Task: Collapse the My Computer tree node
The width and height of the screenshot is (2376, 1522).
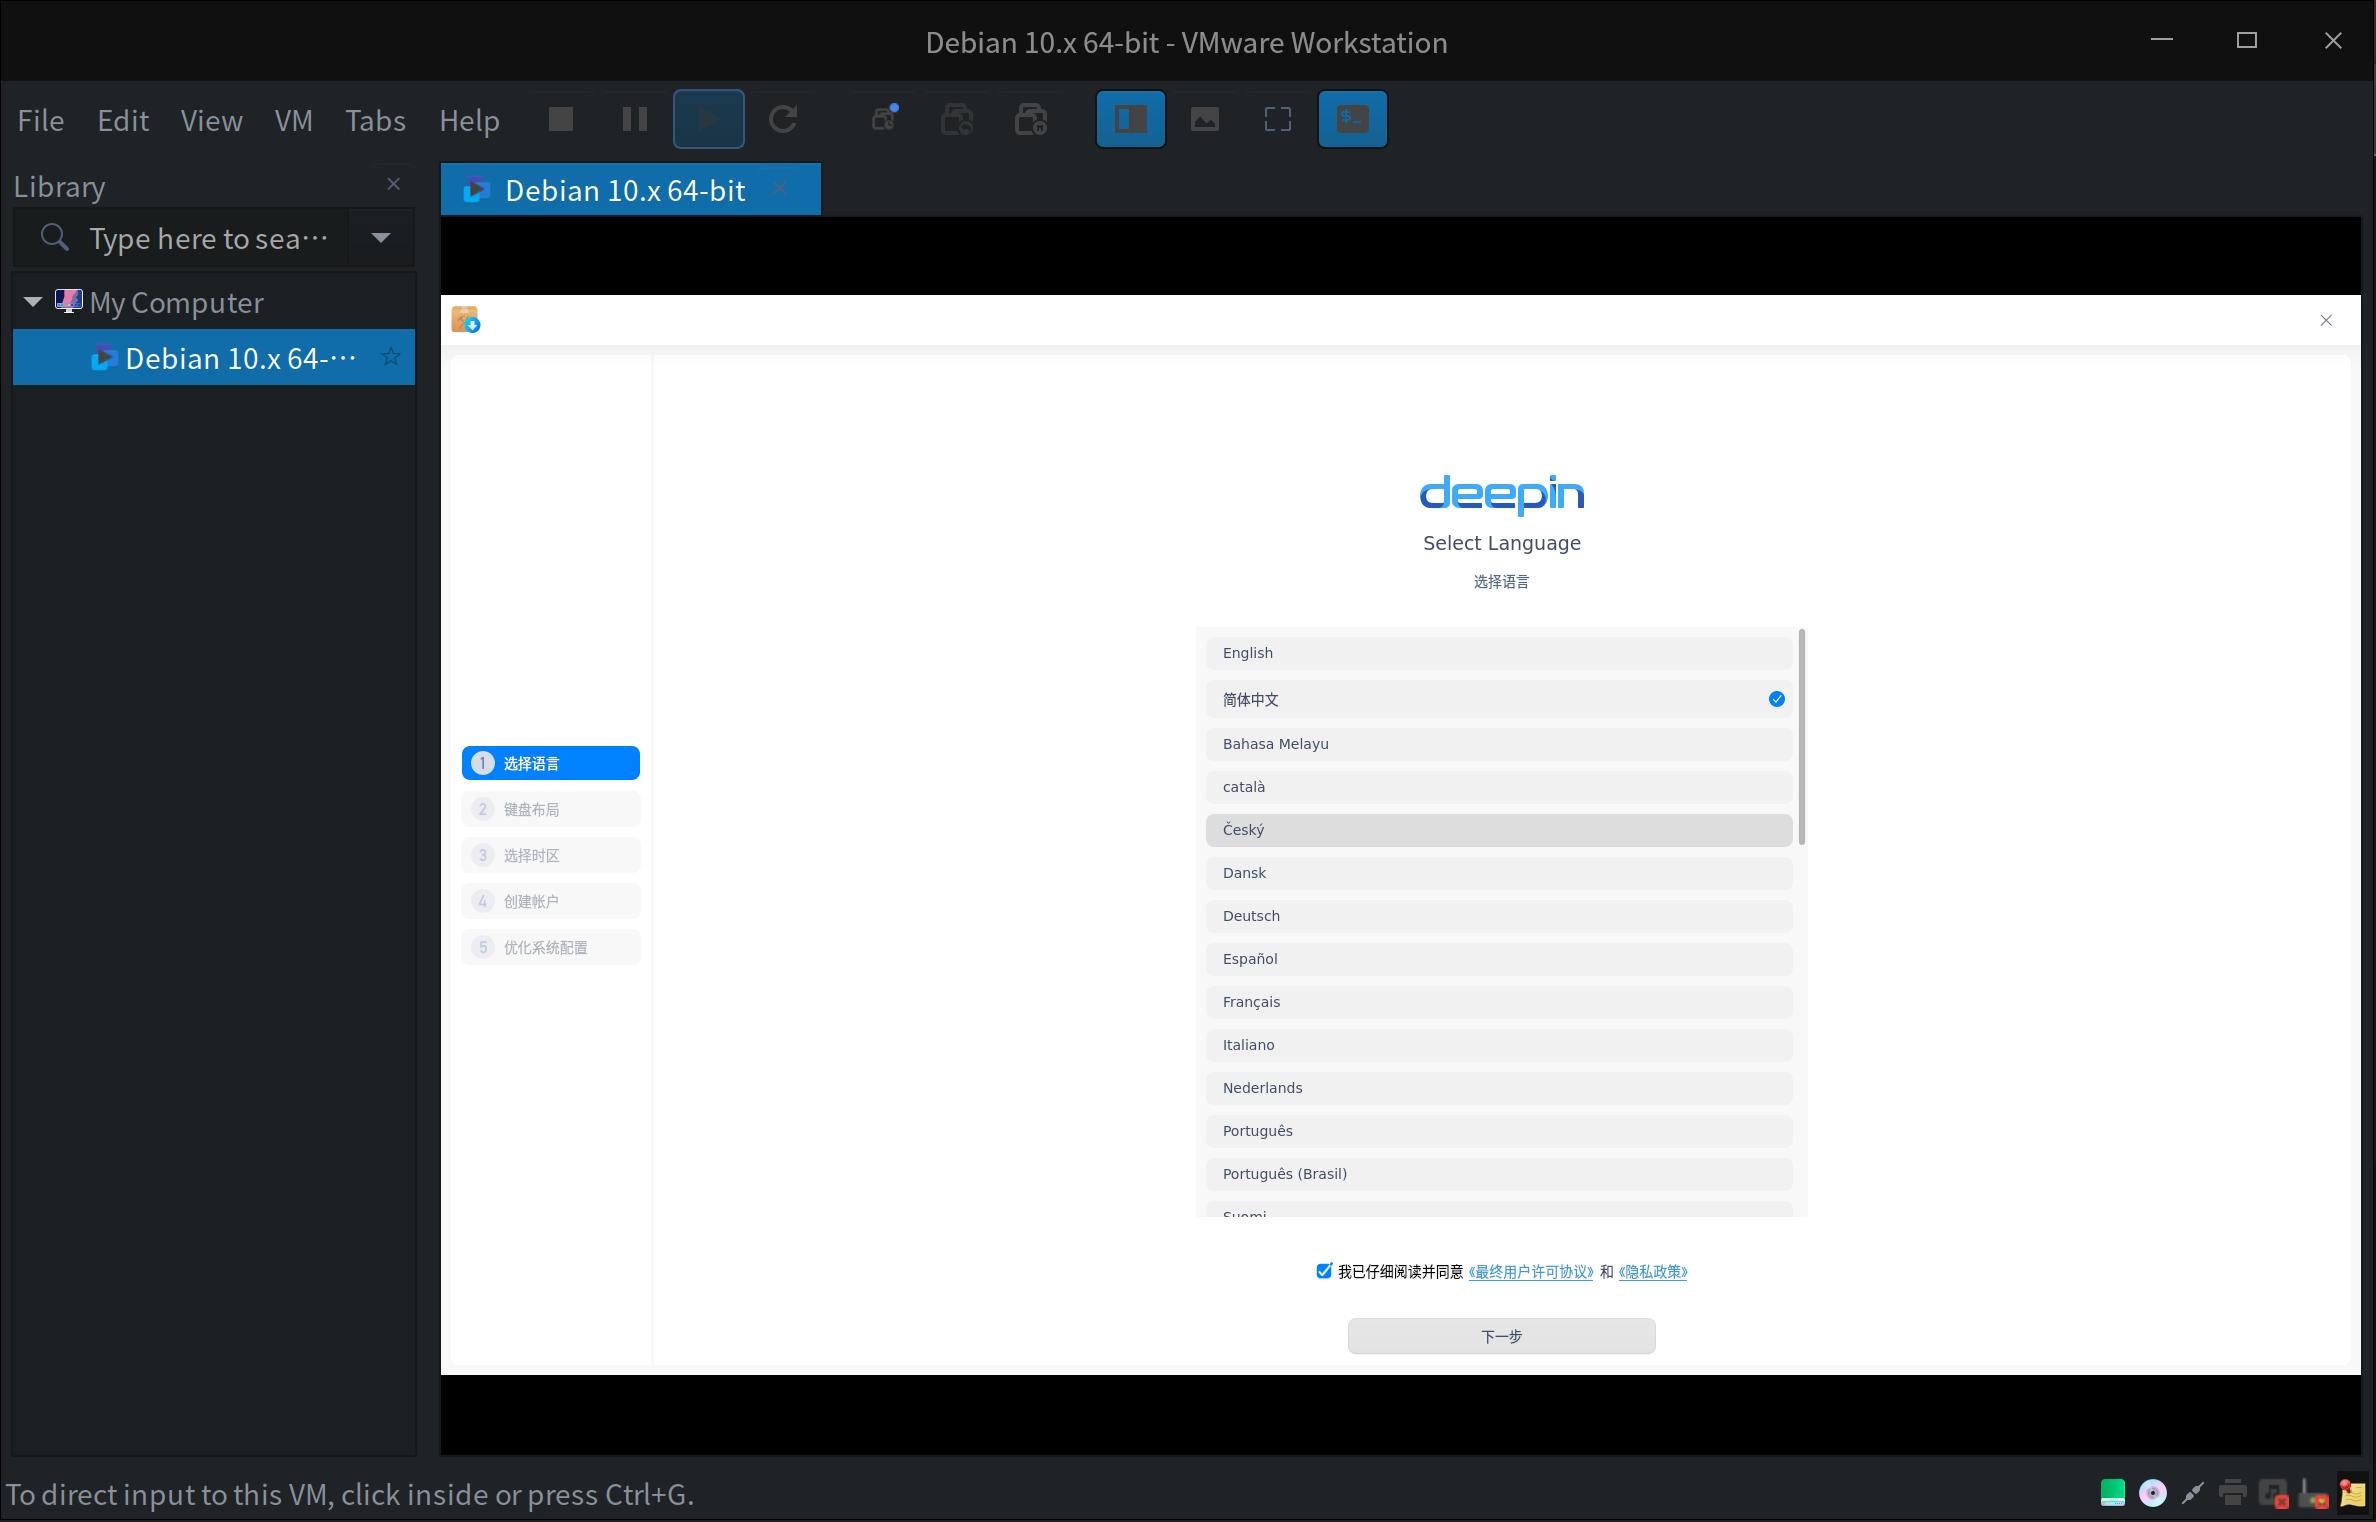Action: pyautogui.click(x=33, y=301)
